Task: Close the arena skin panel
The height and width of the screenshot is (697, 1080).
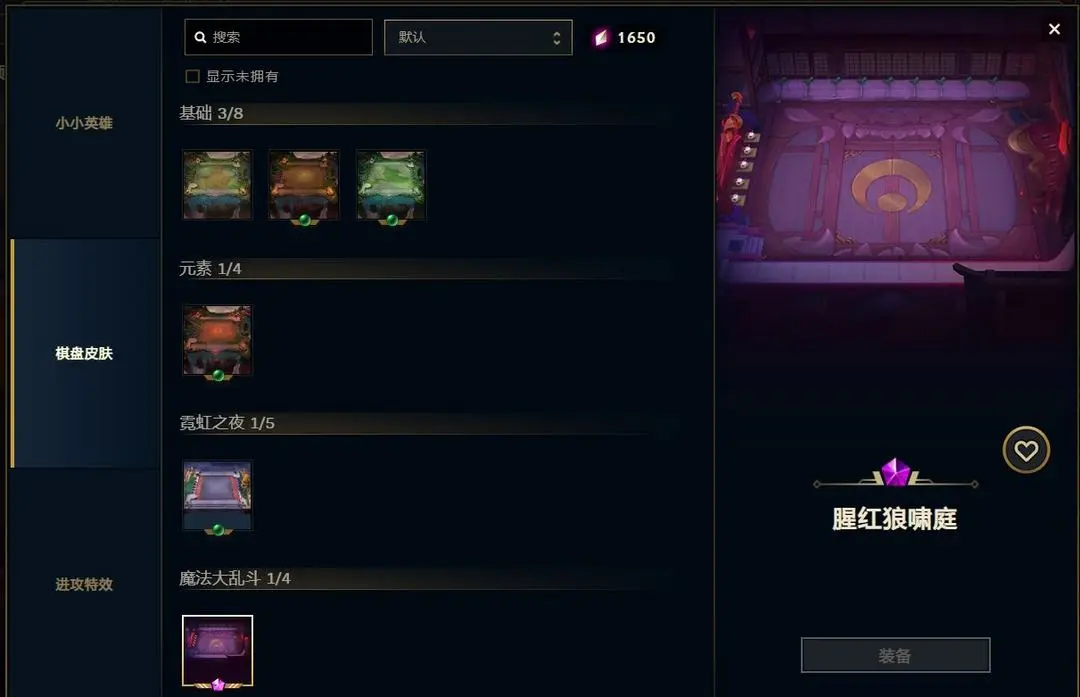Action: (x=1054, y=29)
